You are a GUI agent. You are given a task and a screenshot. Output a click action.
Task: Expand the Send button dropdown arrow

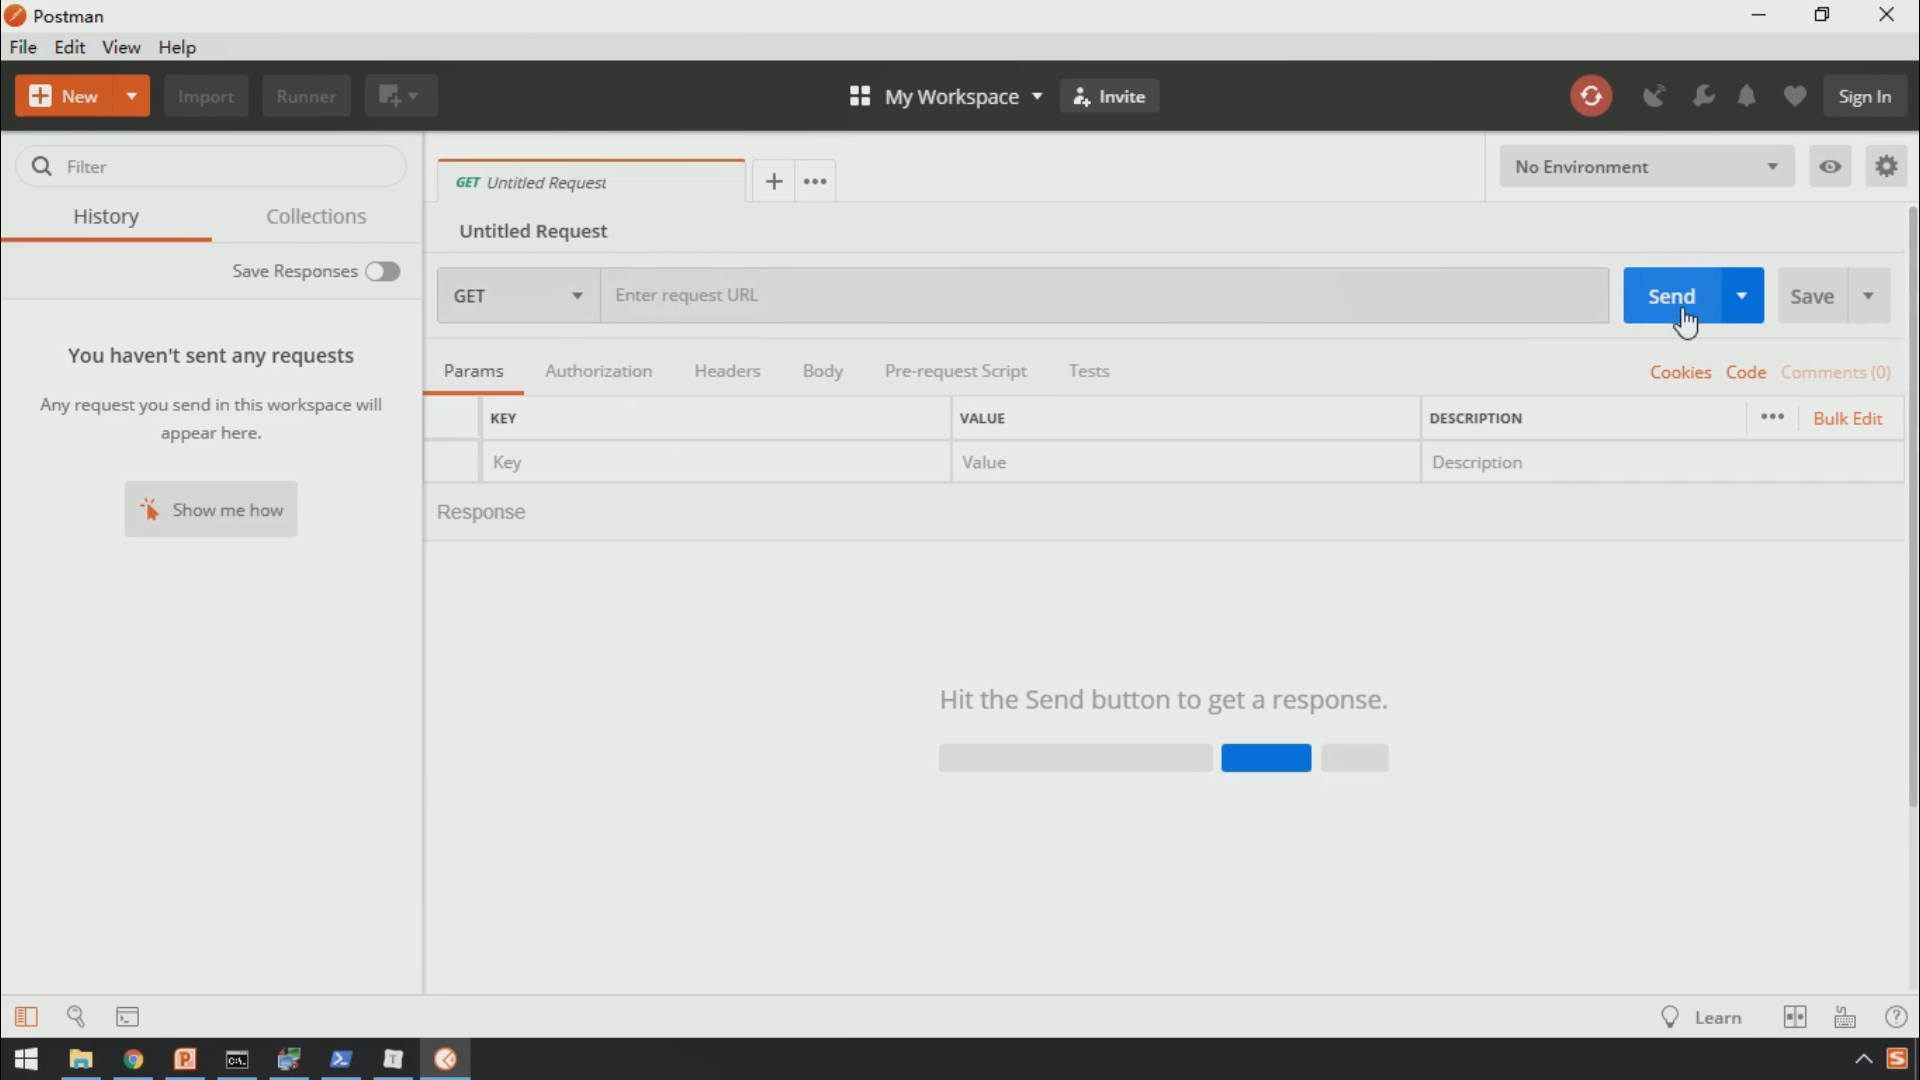1742,294
